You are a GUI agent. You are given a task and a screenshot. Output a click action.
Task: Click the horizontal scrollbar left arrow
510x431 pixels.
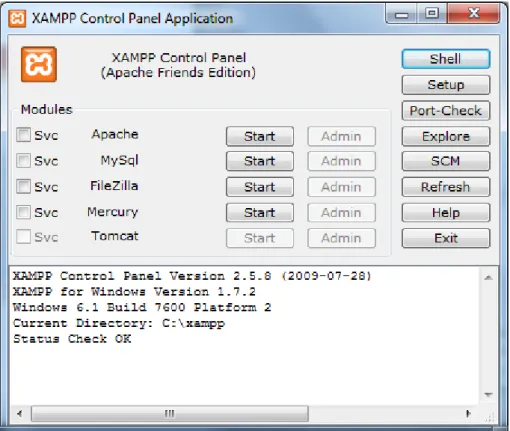pyautogui.click(x=19, y=414)
